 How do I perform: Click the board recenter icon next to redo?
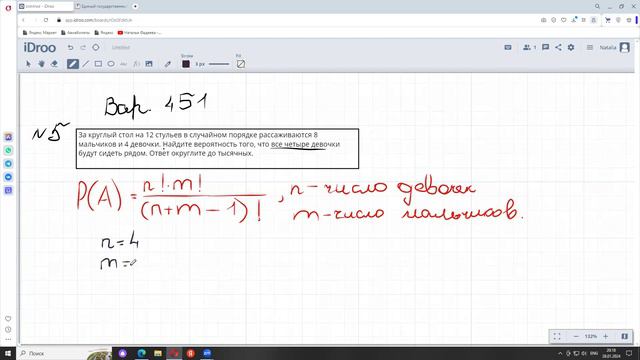[96, 47]
